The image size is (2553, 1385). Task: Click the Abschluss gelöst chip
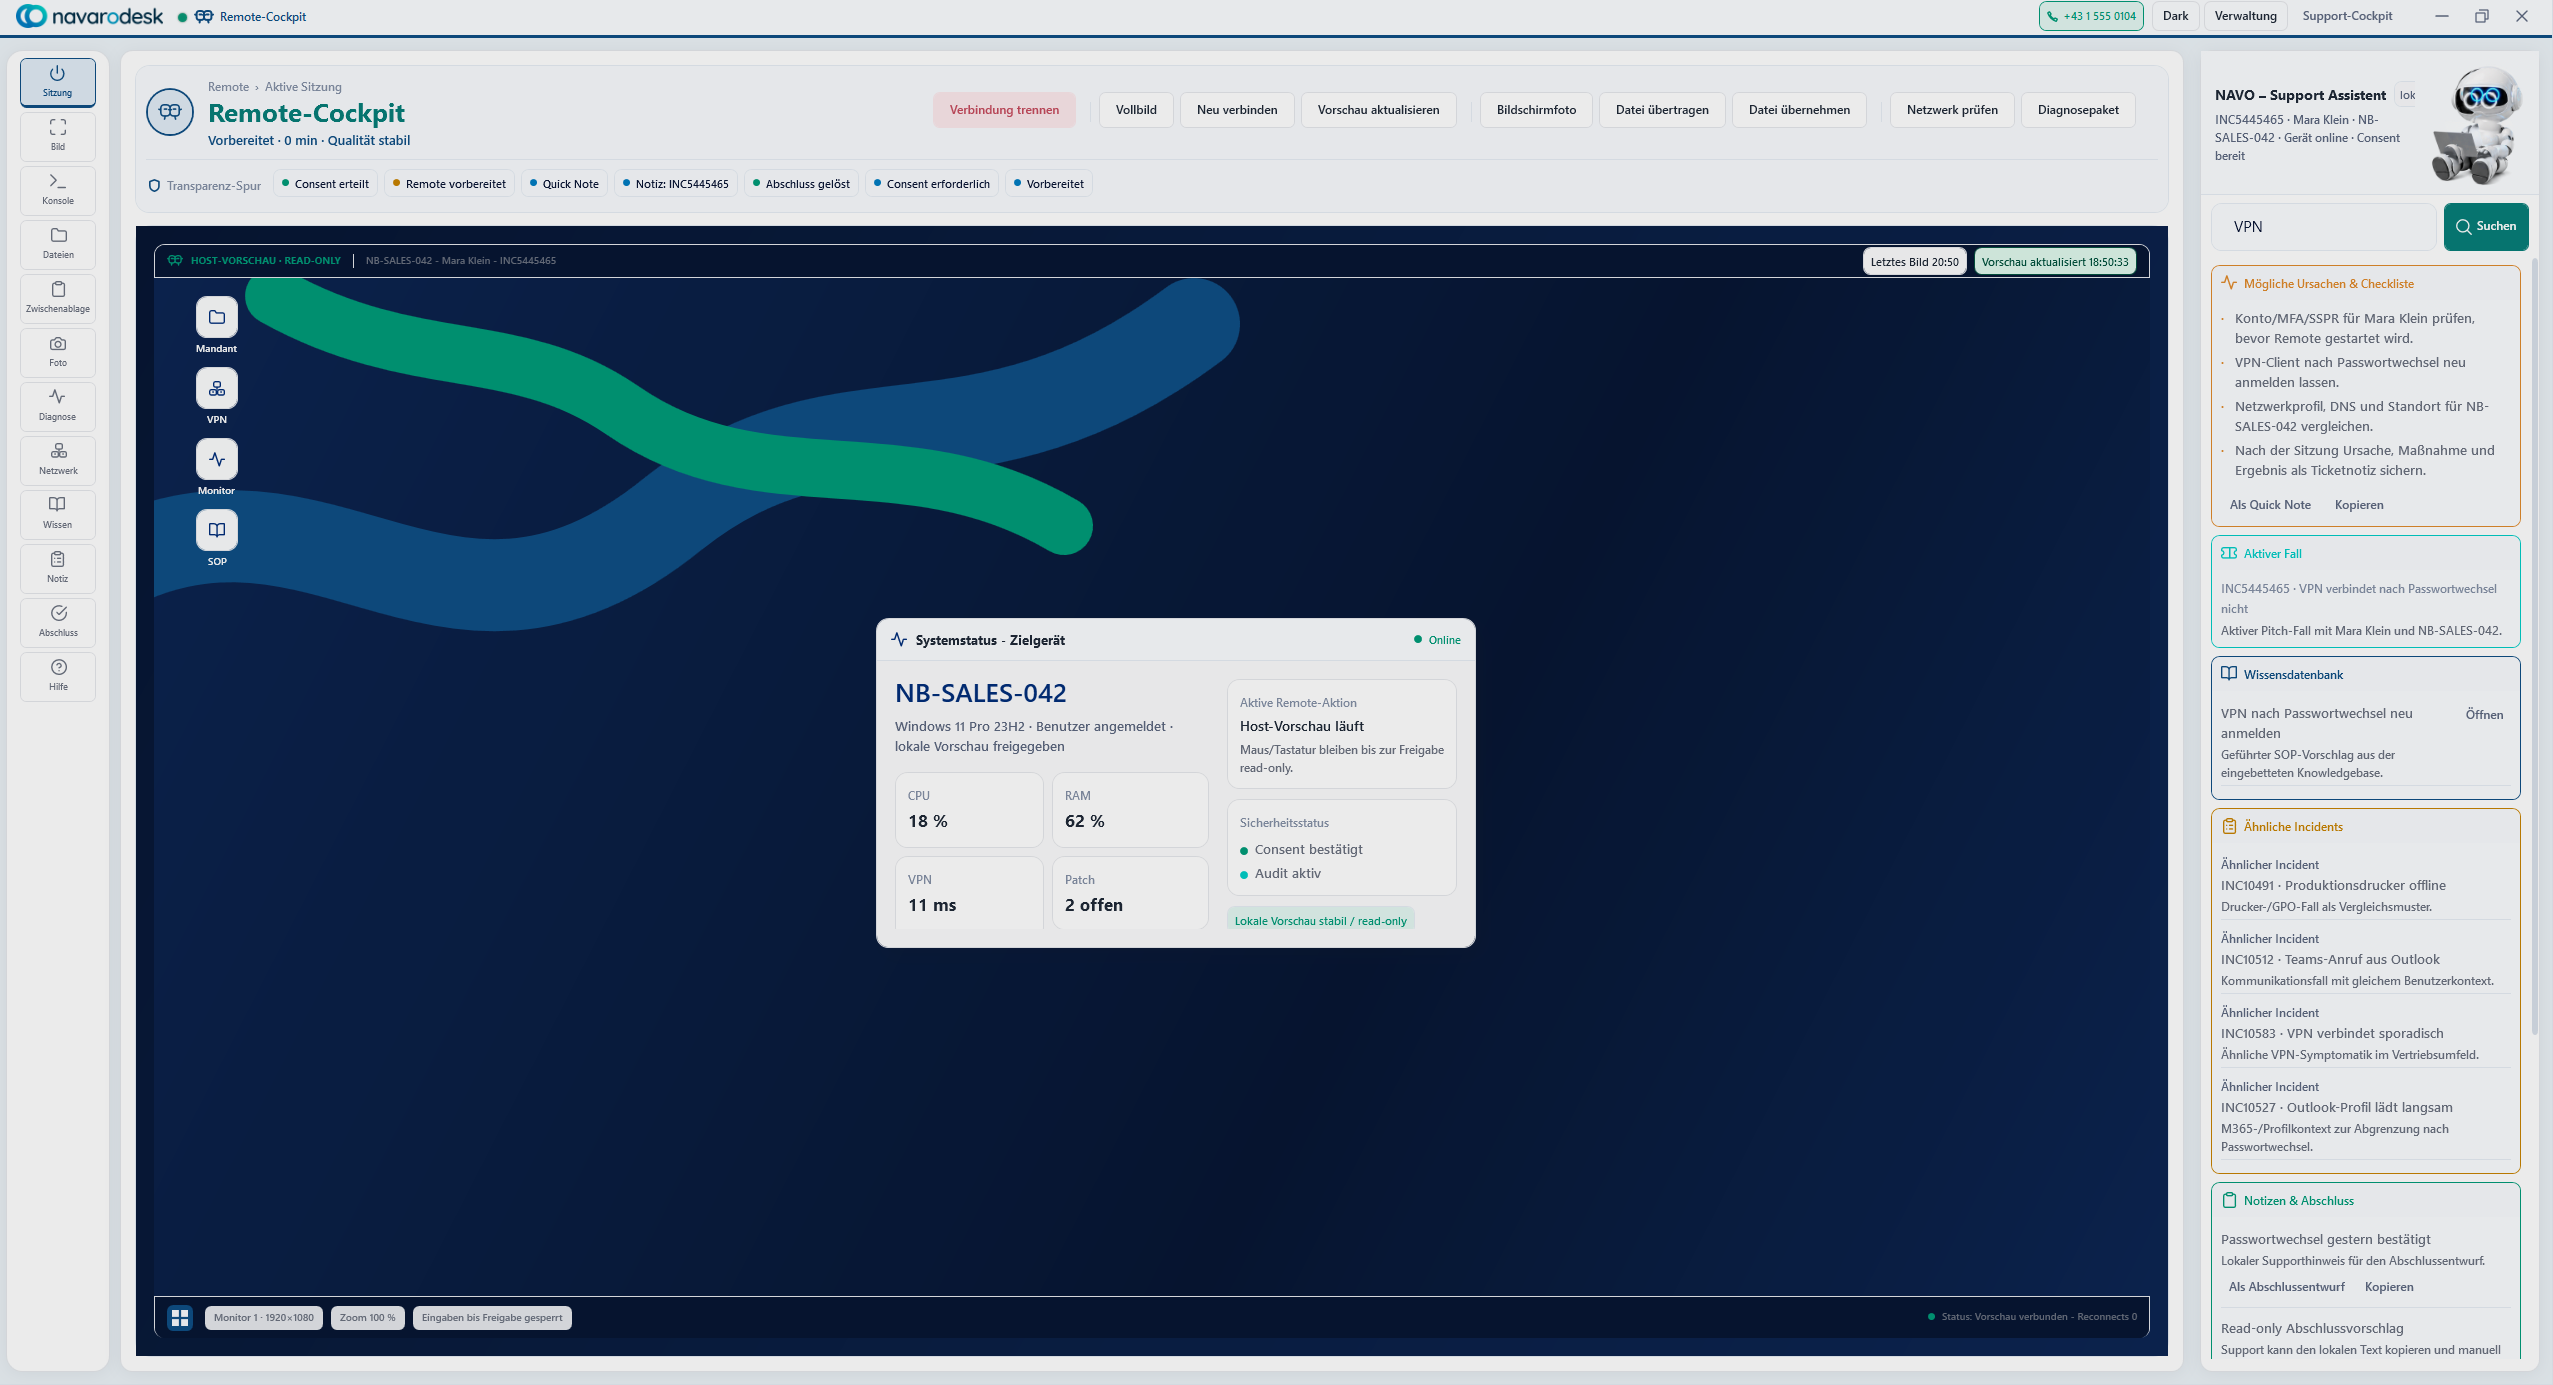(x=801, y=184)
